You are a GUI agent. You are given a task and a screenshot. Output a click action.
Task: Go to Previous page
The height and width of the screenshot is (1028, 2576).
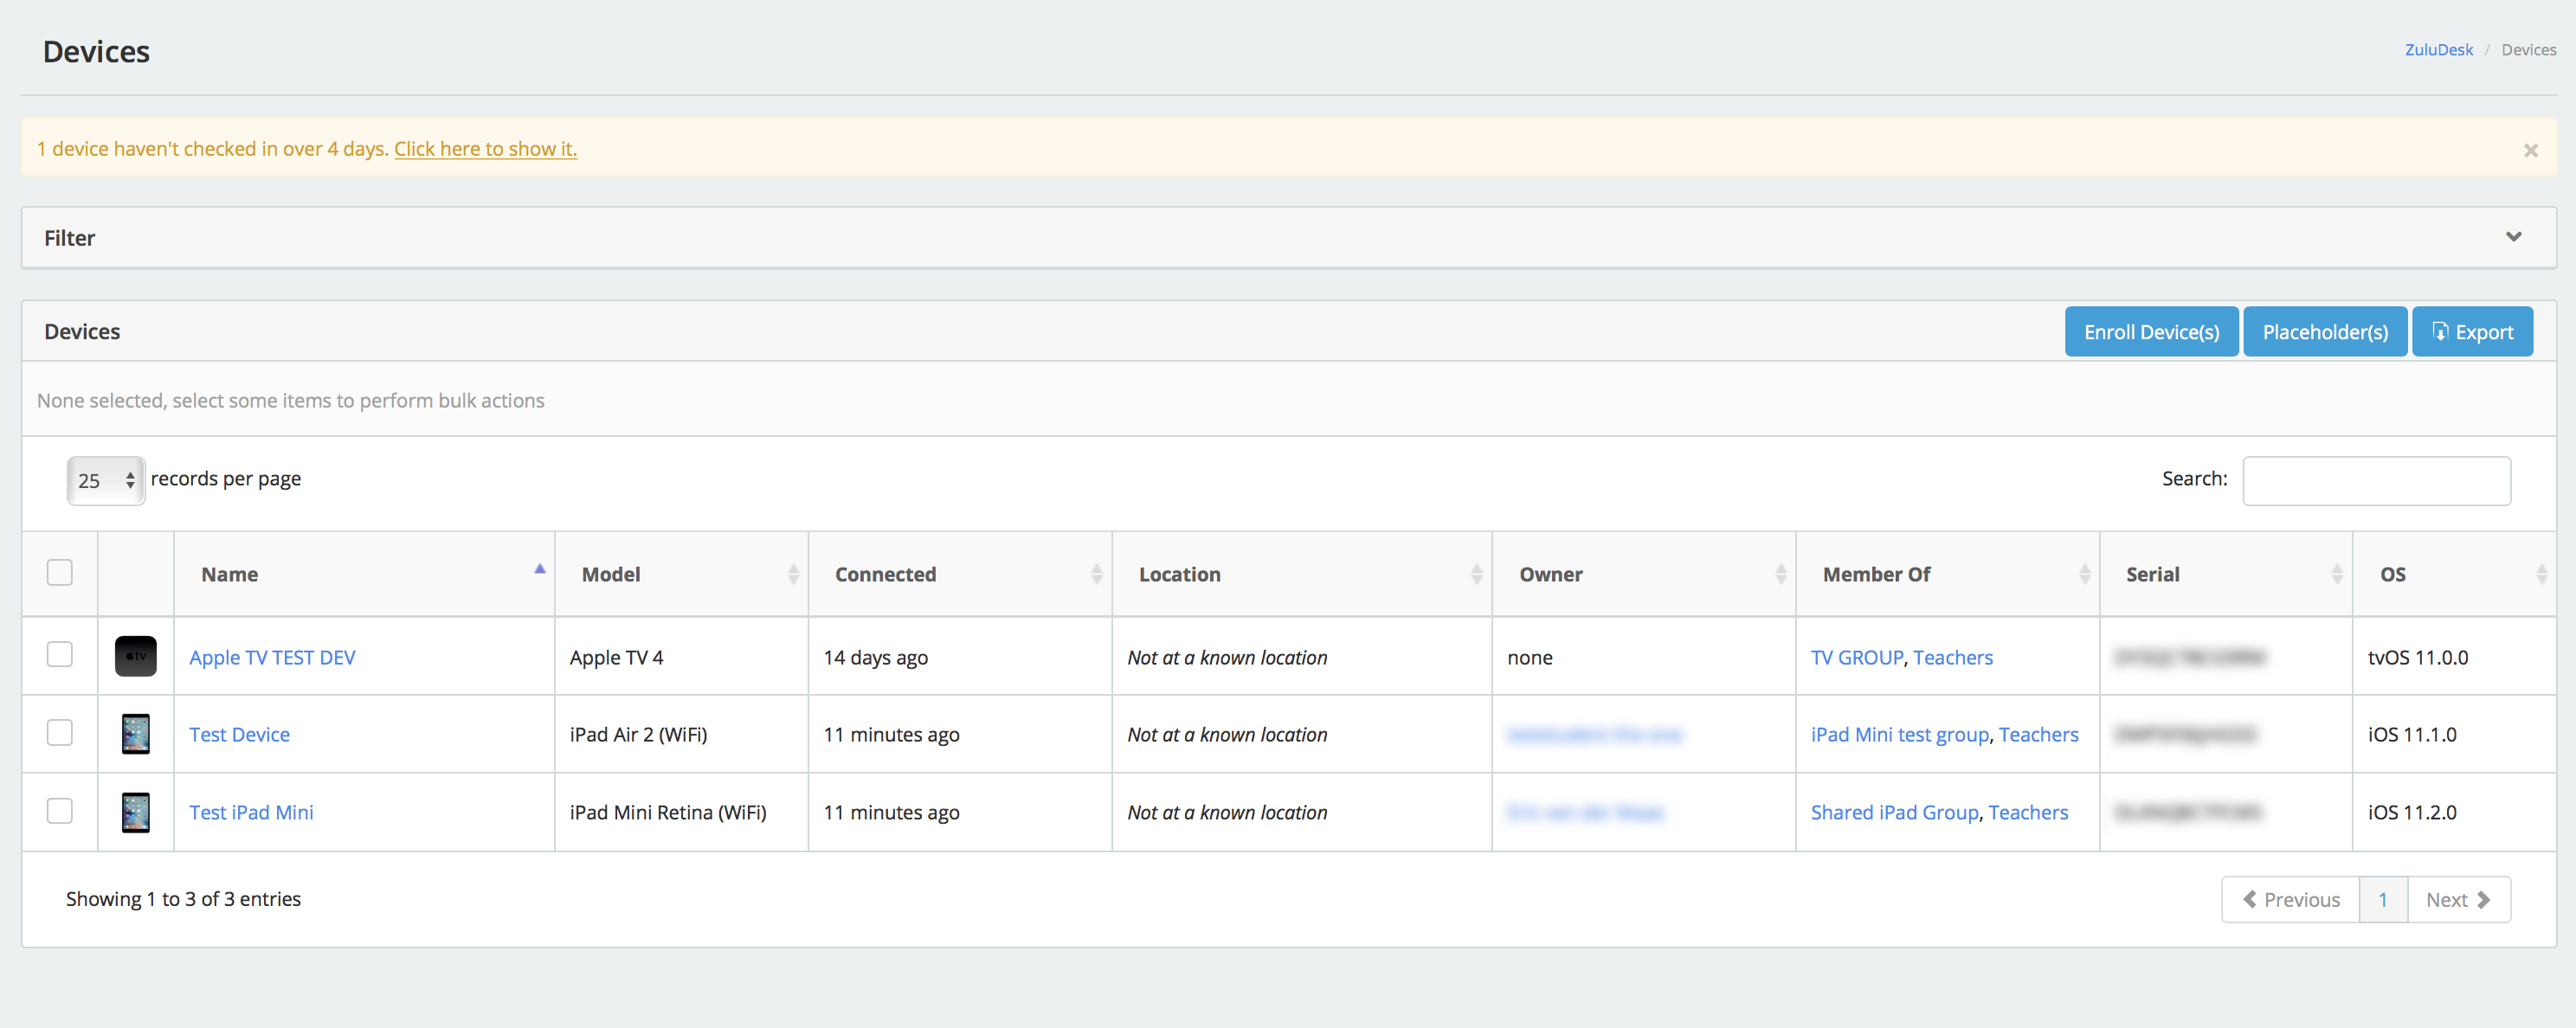tap(2290, 899)
